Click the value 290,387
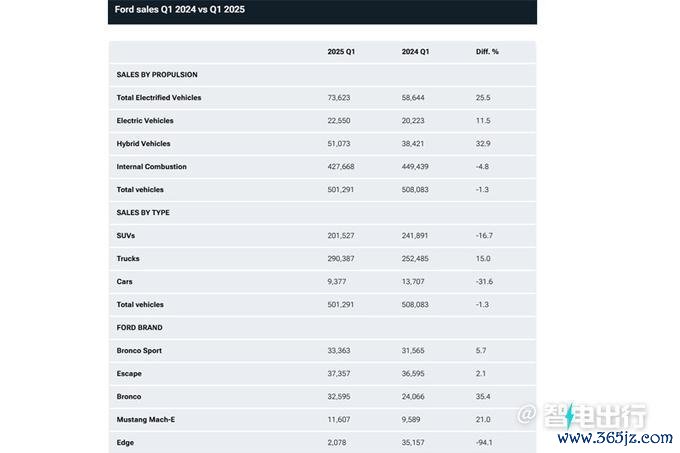This screenshot has height=453, width=680. pos(341,258)
